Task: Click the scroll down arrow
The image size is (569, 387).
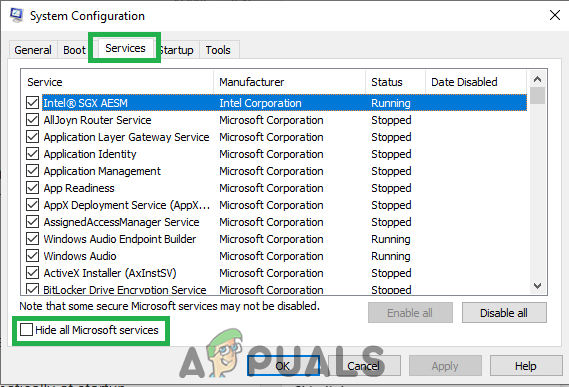Action: 537,286
